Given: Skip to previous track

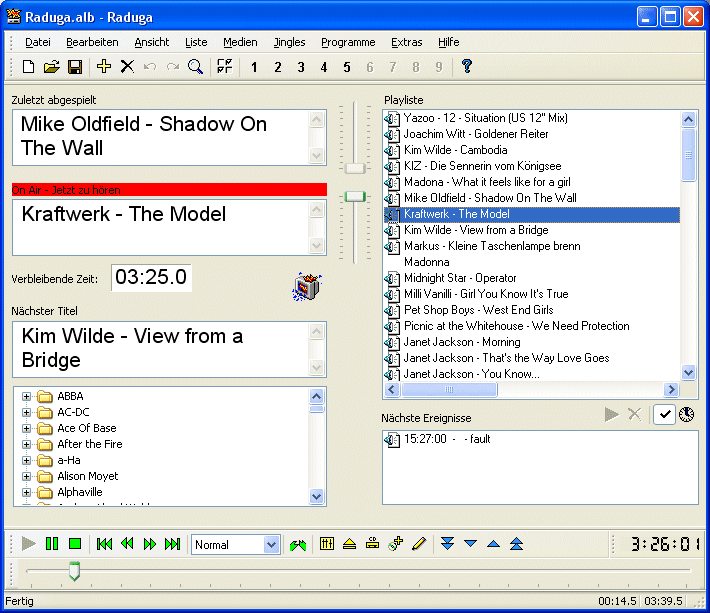Looking at the screenshot, I should (104, 544).
